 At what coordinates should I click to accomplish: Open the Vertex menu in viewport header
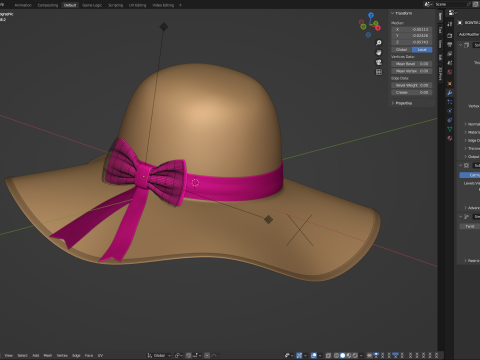coord(62,355)
